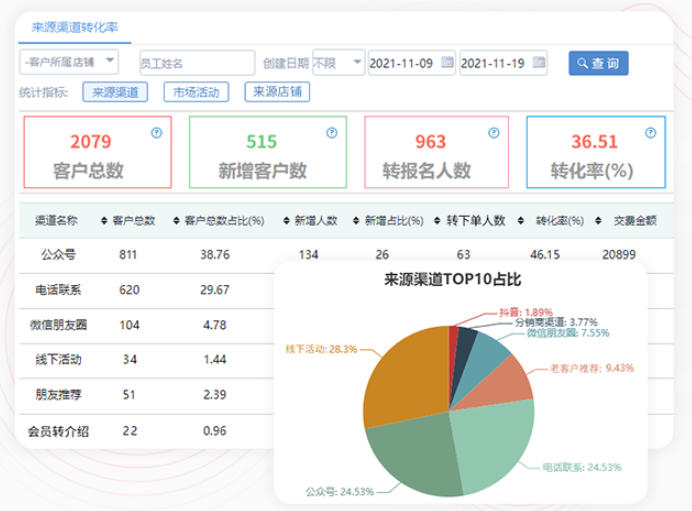
Task: Click the 963 转报名人数 summary card
Action: (436, 152)
